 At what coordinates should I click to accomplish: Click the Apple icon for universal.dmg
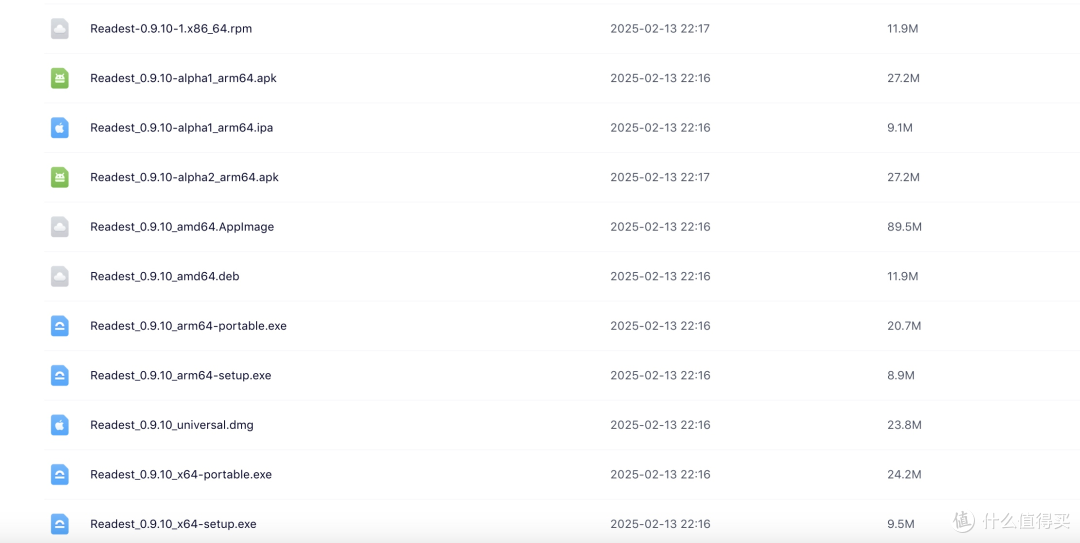(x=60, y=425)
